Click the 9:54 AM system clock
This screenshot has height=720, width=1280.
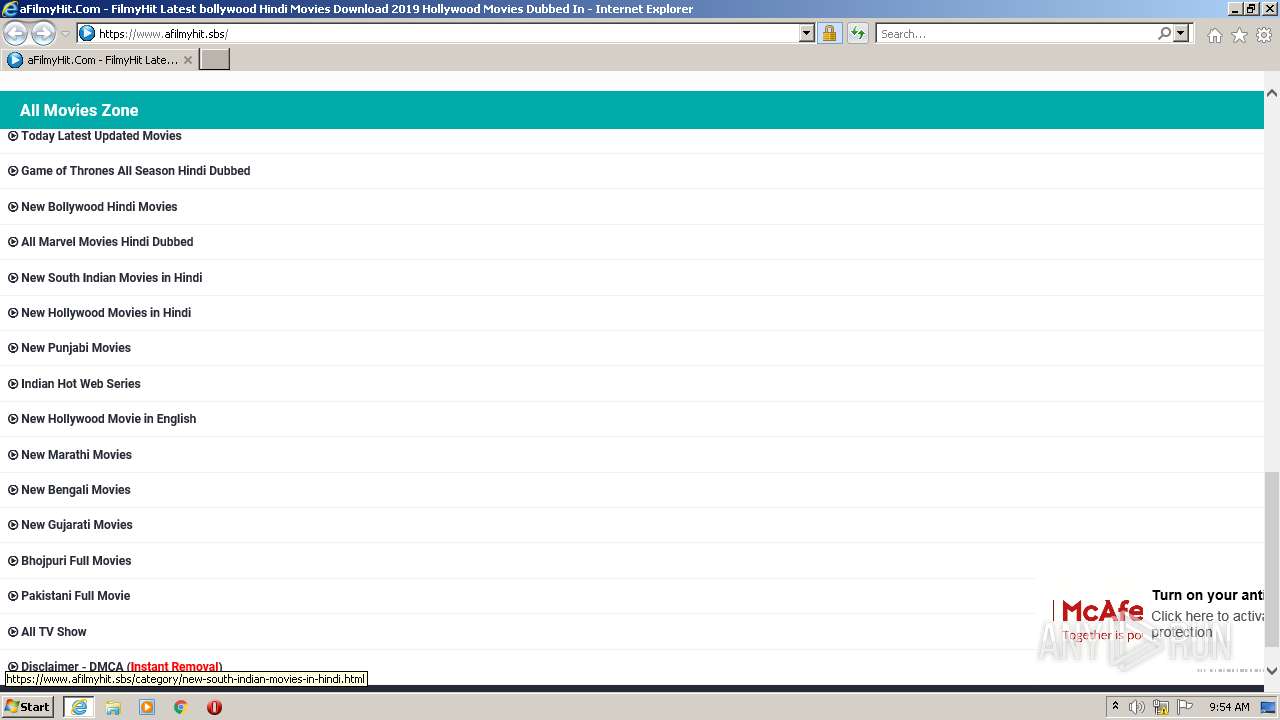pos(1229,707)
